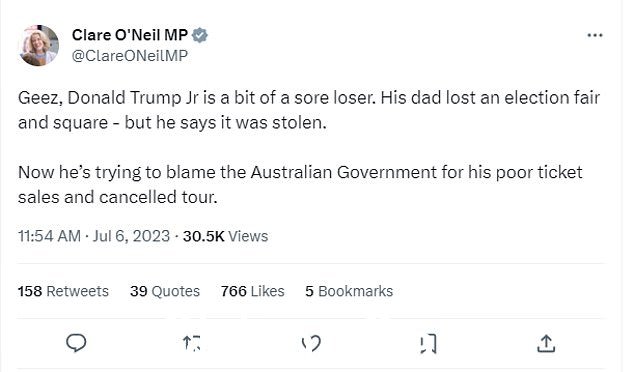The width and height of the screenshot is (634, 372).
Task: Show the 766 Likes list
Action: [x=253, y=291]
